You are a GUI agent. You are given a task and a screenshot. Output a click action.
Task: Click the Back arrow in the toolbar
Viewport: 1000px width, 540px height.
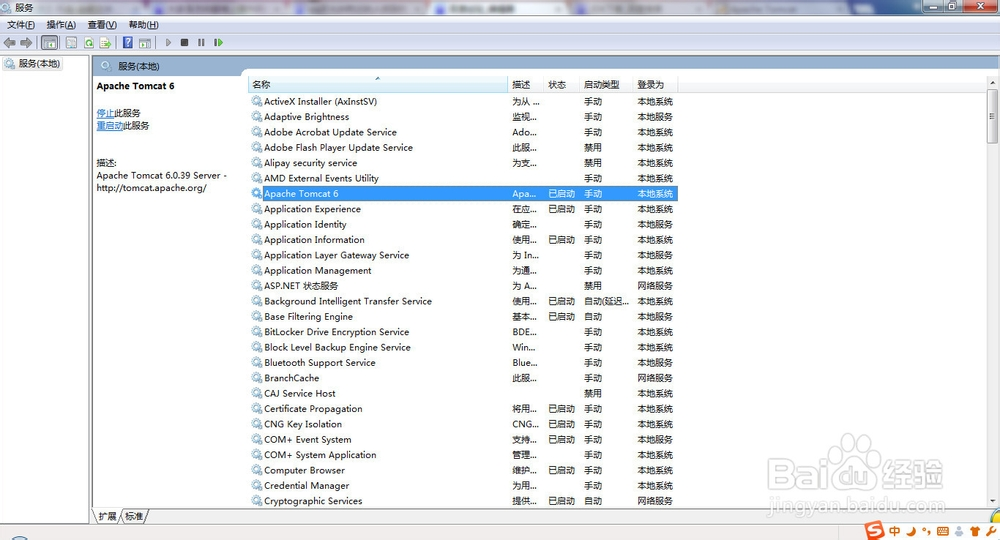[10, 43]
